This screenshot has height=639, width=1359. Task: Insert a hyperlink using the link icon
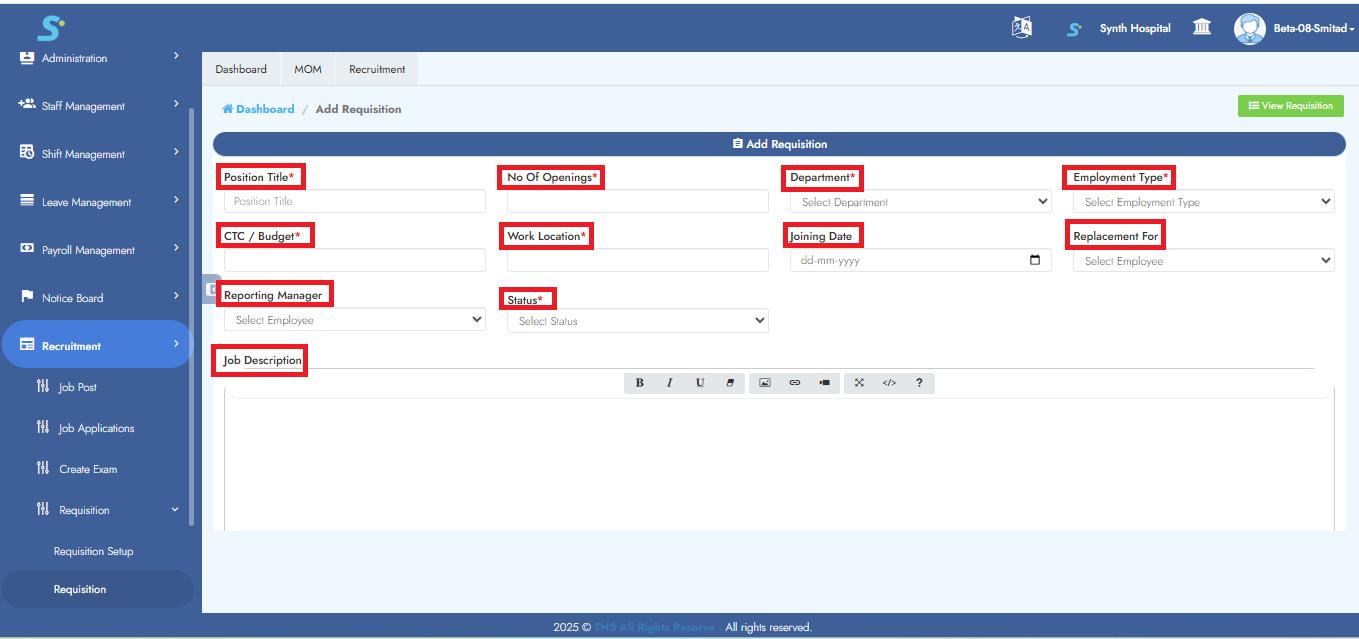(795, 383)
